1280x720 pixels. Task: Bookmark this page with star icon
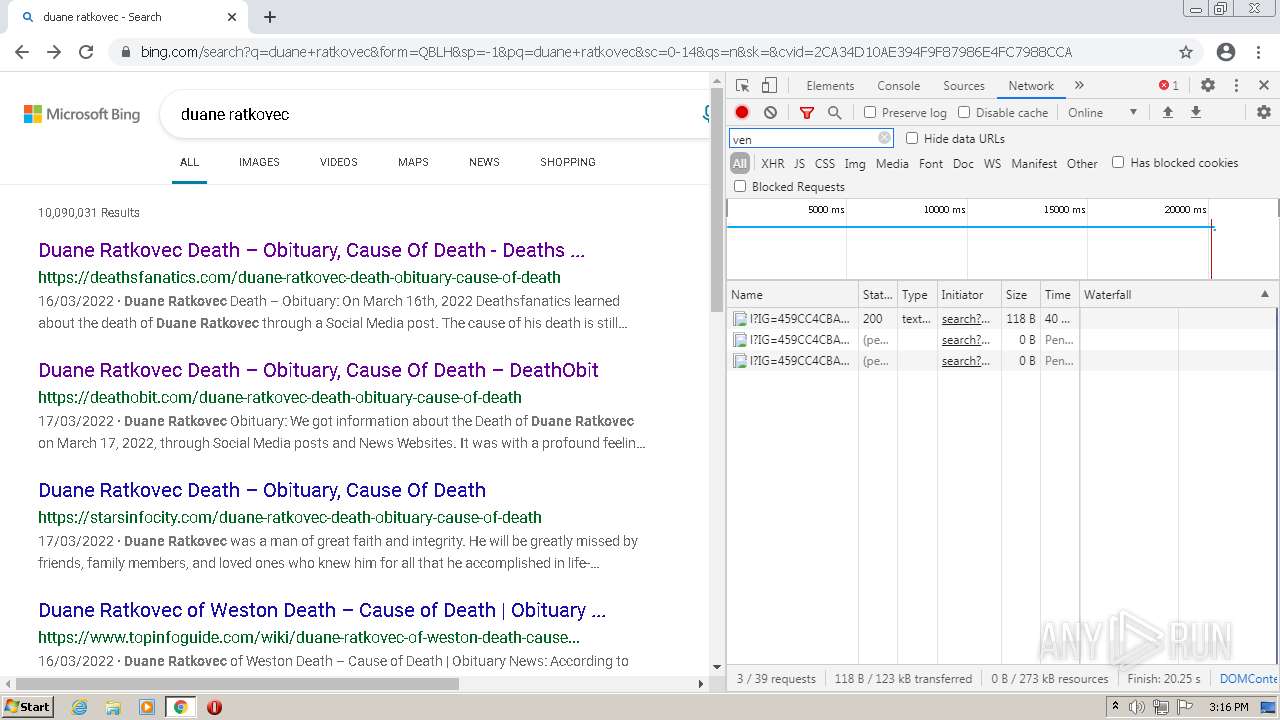1186,52
